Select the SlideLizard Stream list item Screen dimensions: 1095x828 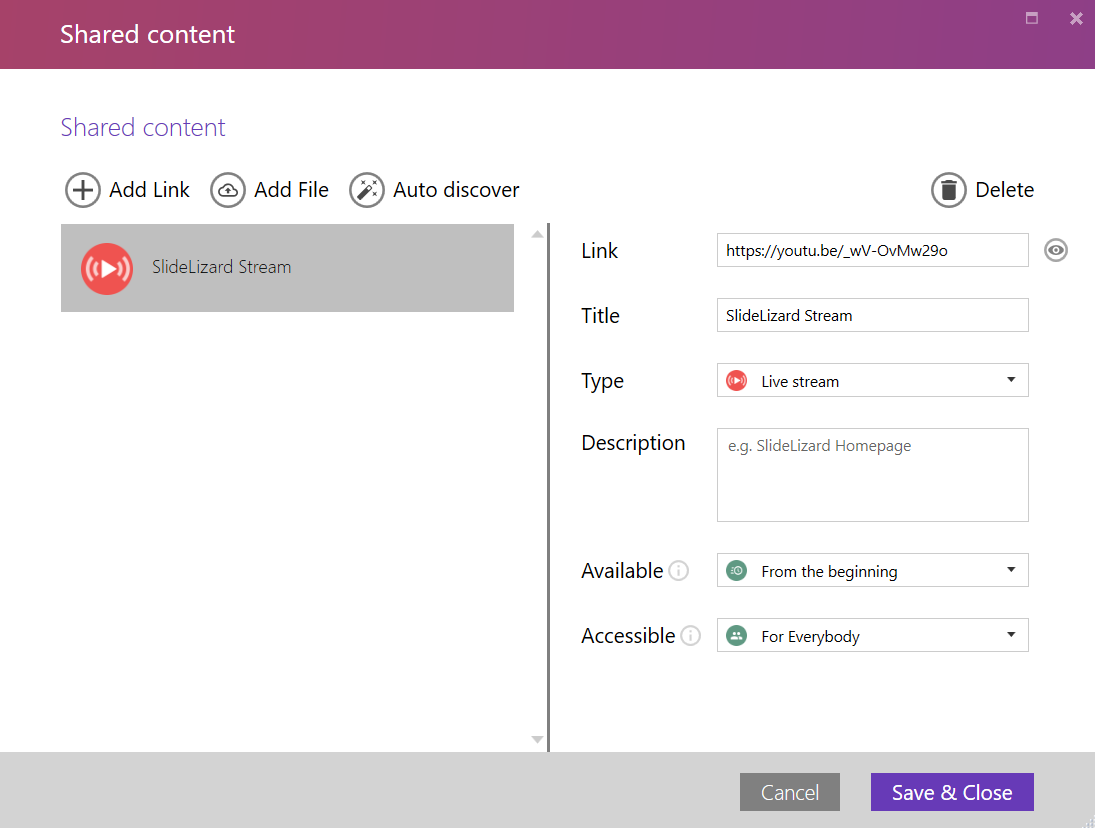click(x=287, y=268)
